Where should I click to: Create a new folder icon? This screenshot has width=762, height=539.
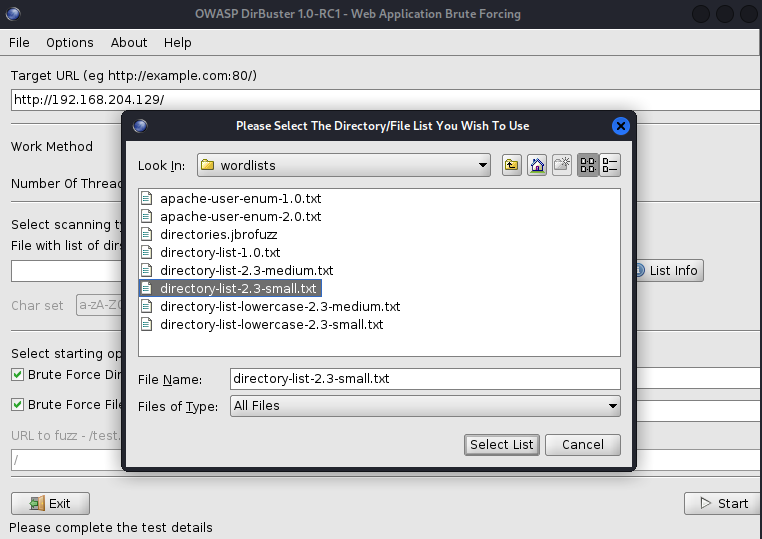click(x=562, y=165)
